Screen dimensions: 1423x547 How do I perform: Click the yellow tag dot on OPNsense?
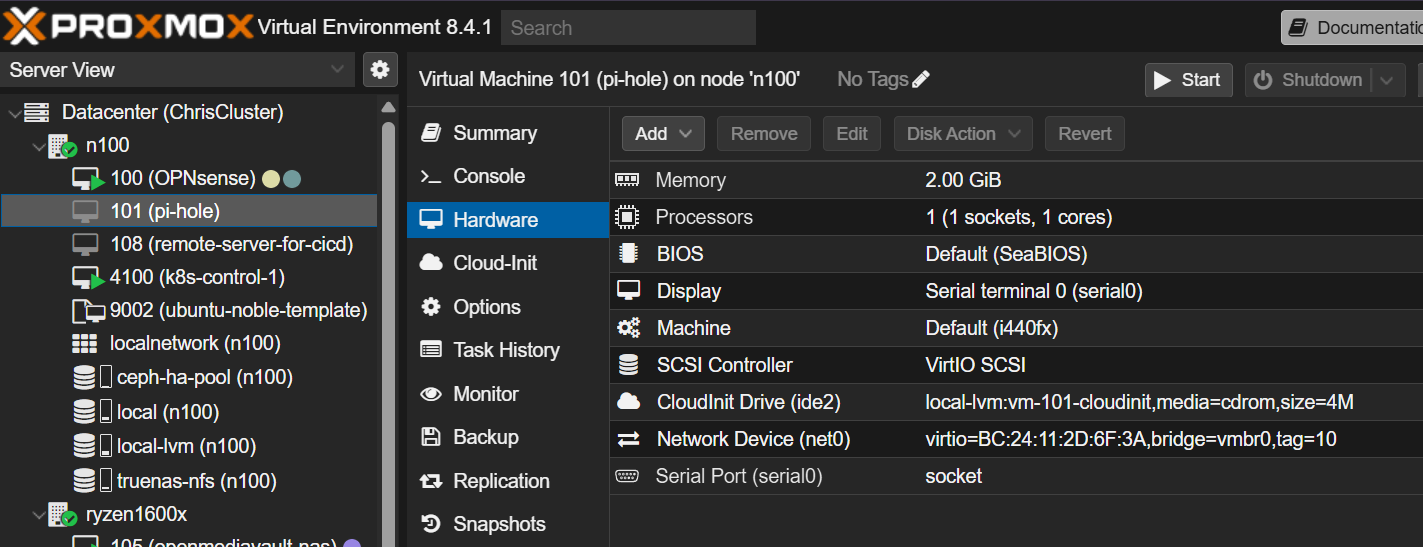click(x=270, y=180)
